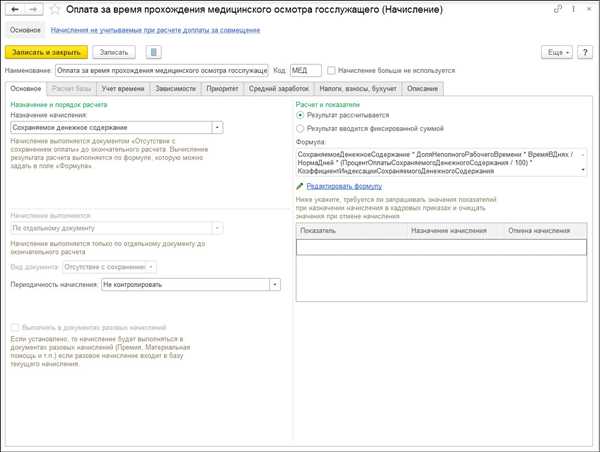
Task: Click the pencil icon beside the formula editor link
Action: (x=300, y=186)
